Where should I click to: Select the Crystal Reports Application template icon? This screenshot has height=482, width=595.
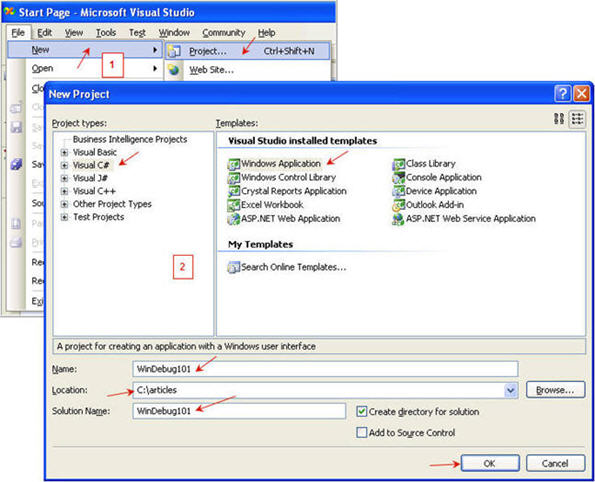tap(233, 191)
